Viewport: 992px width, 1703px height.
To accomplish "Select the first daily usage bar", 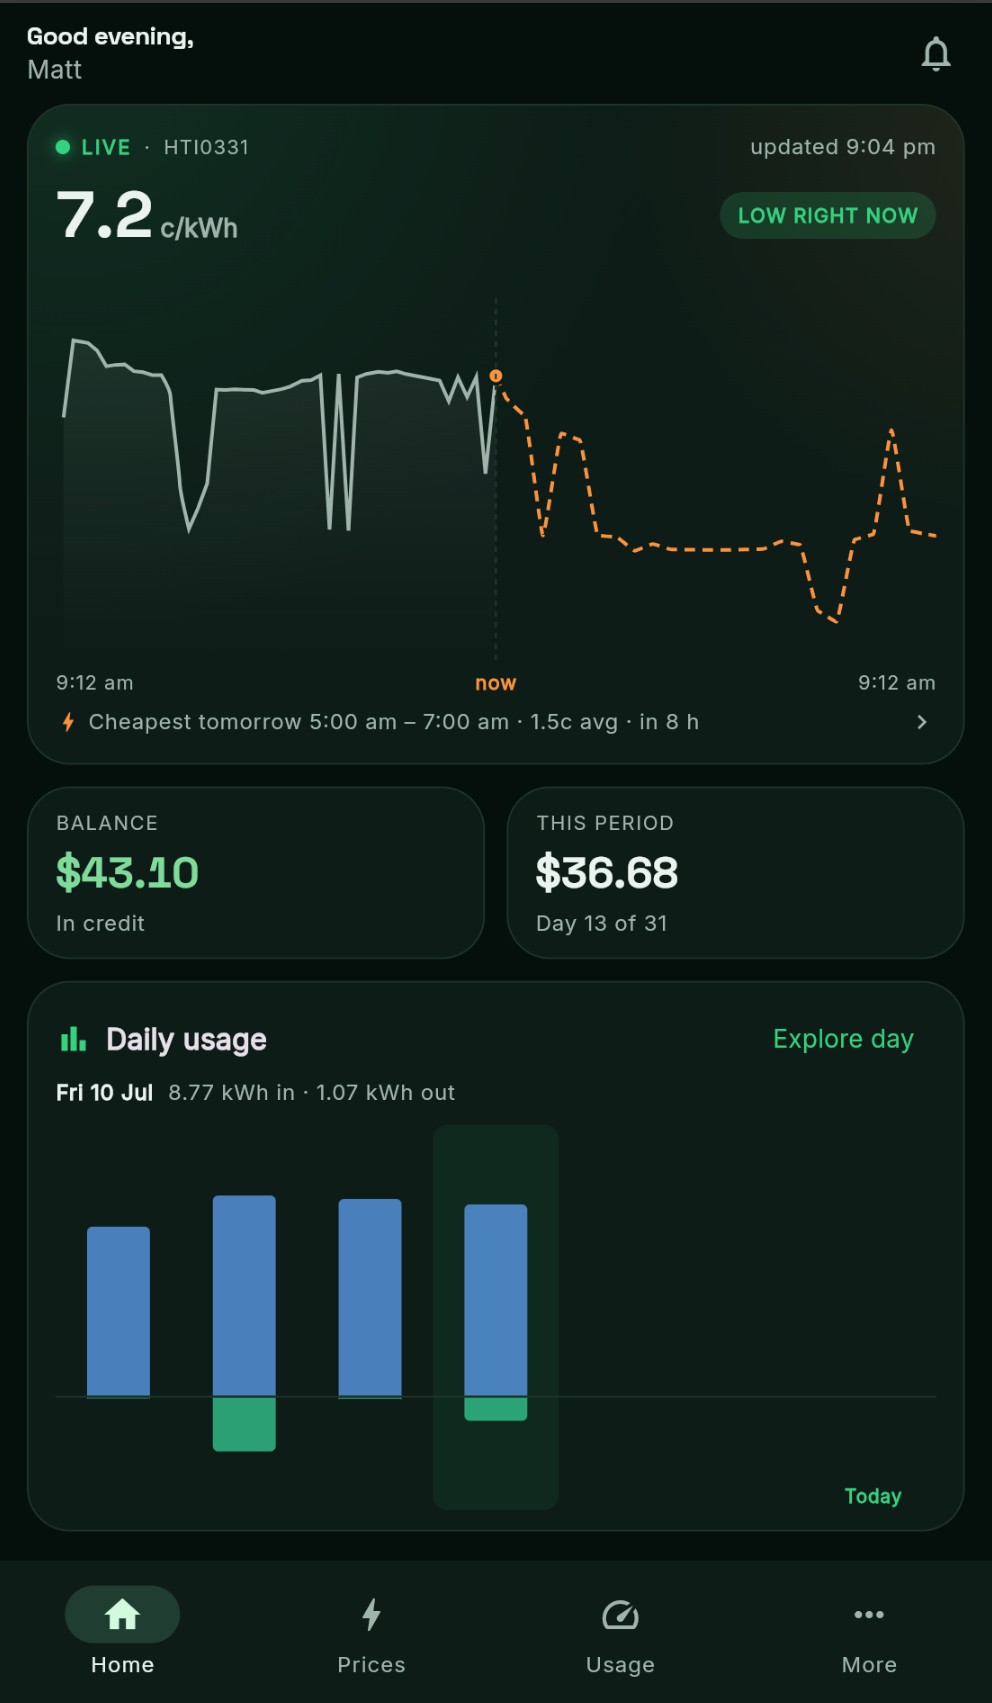I will (118, 1311).
